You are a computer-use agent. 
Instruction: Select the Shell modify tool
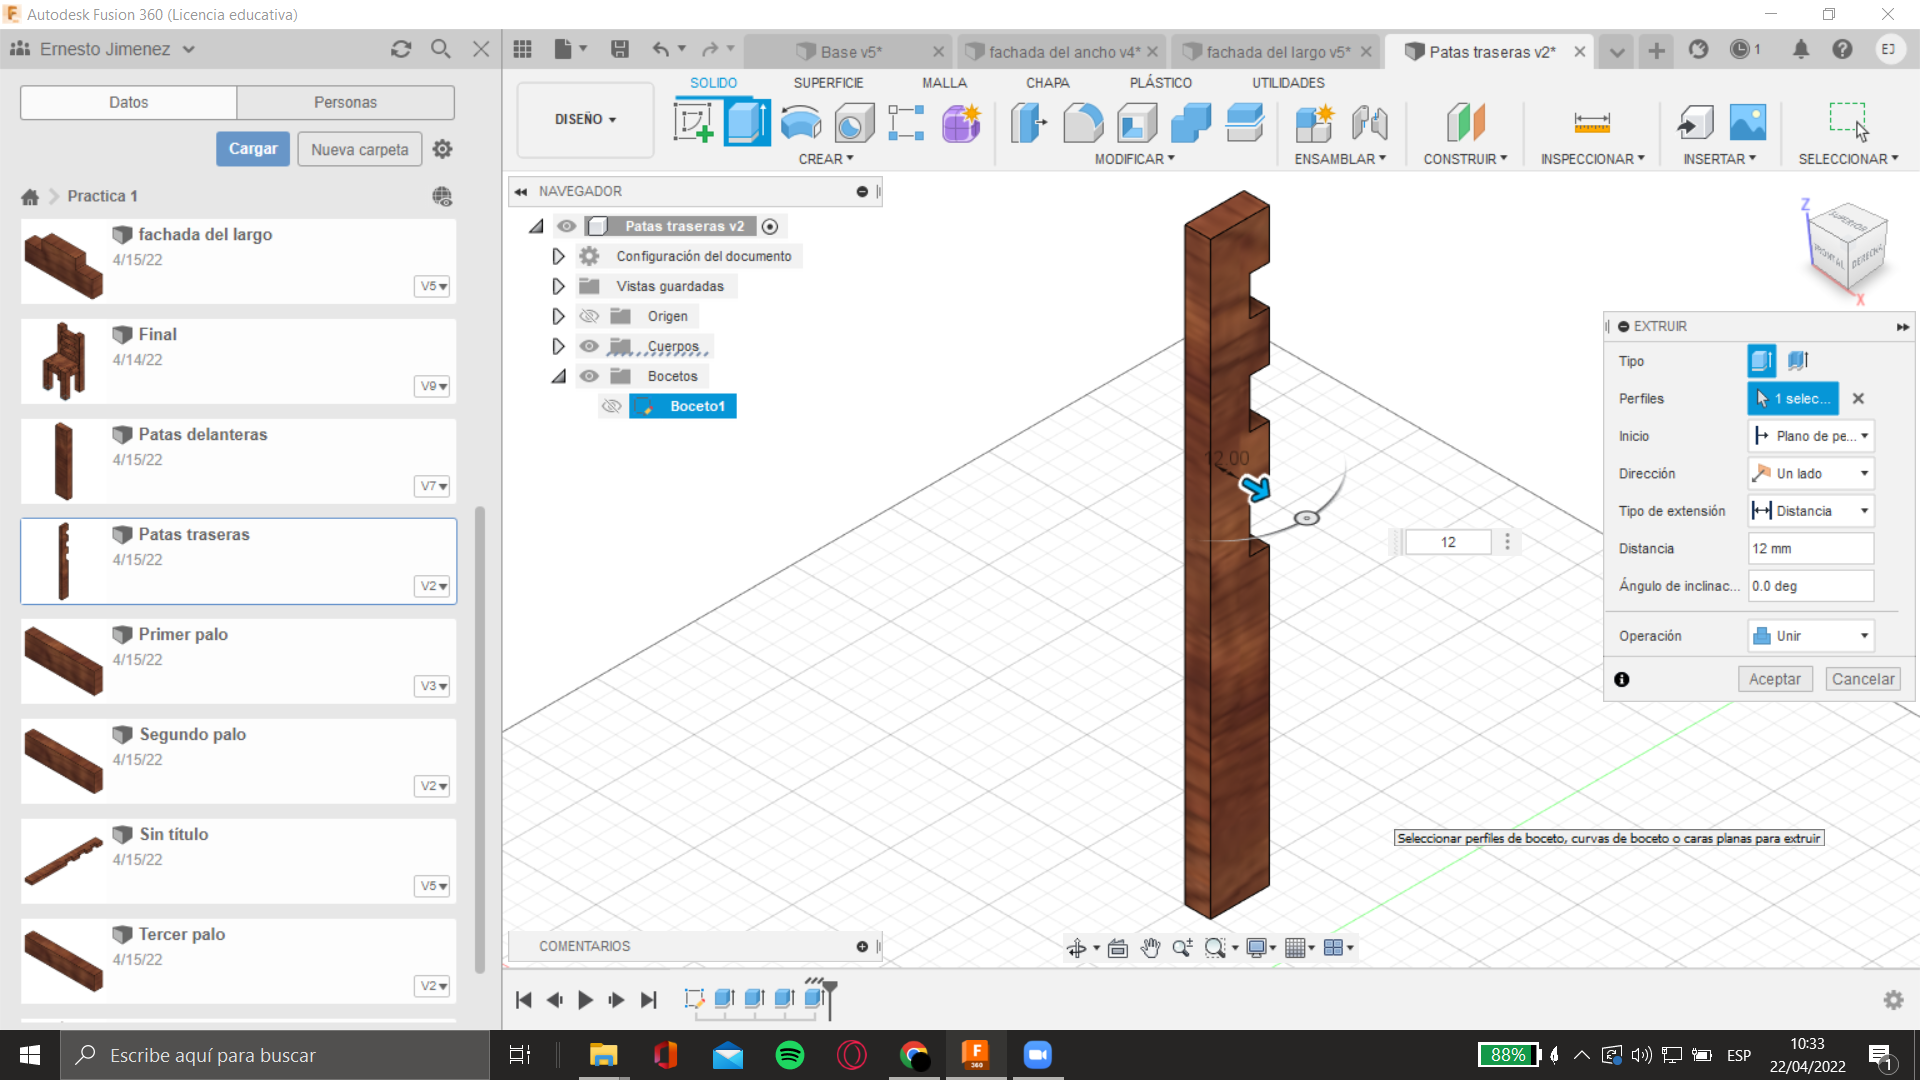pos(1137,123)
